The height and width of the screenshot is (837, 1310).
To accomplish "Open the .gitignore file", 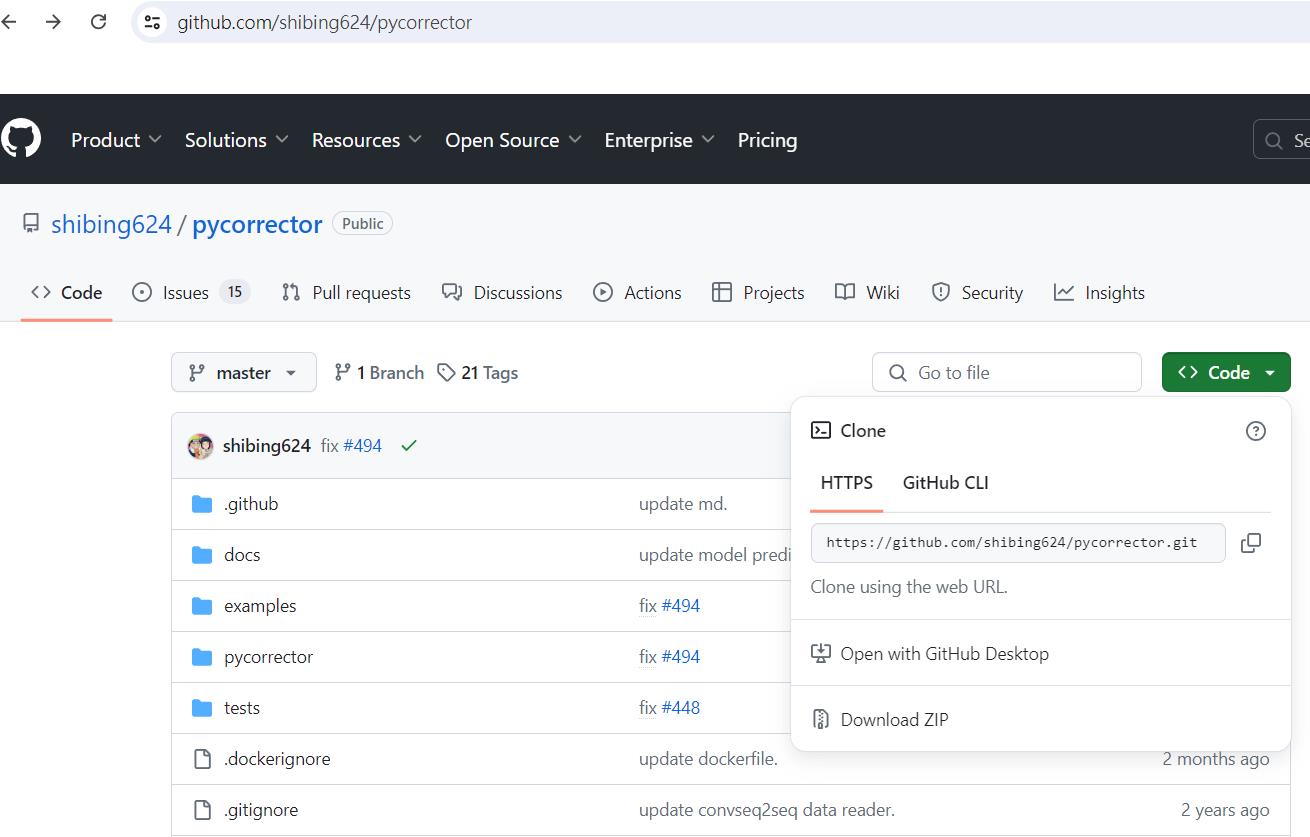I will [x=261, y=810].
